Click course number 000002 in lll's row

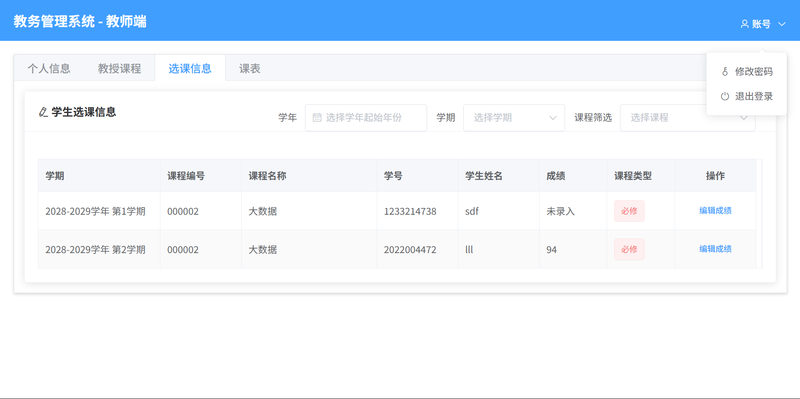click(x=183, y=250)
